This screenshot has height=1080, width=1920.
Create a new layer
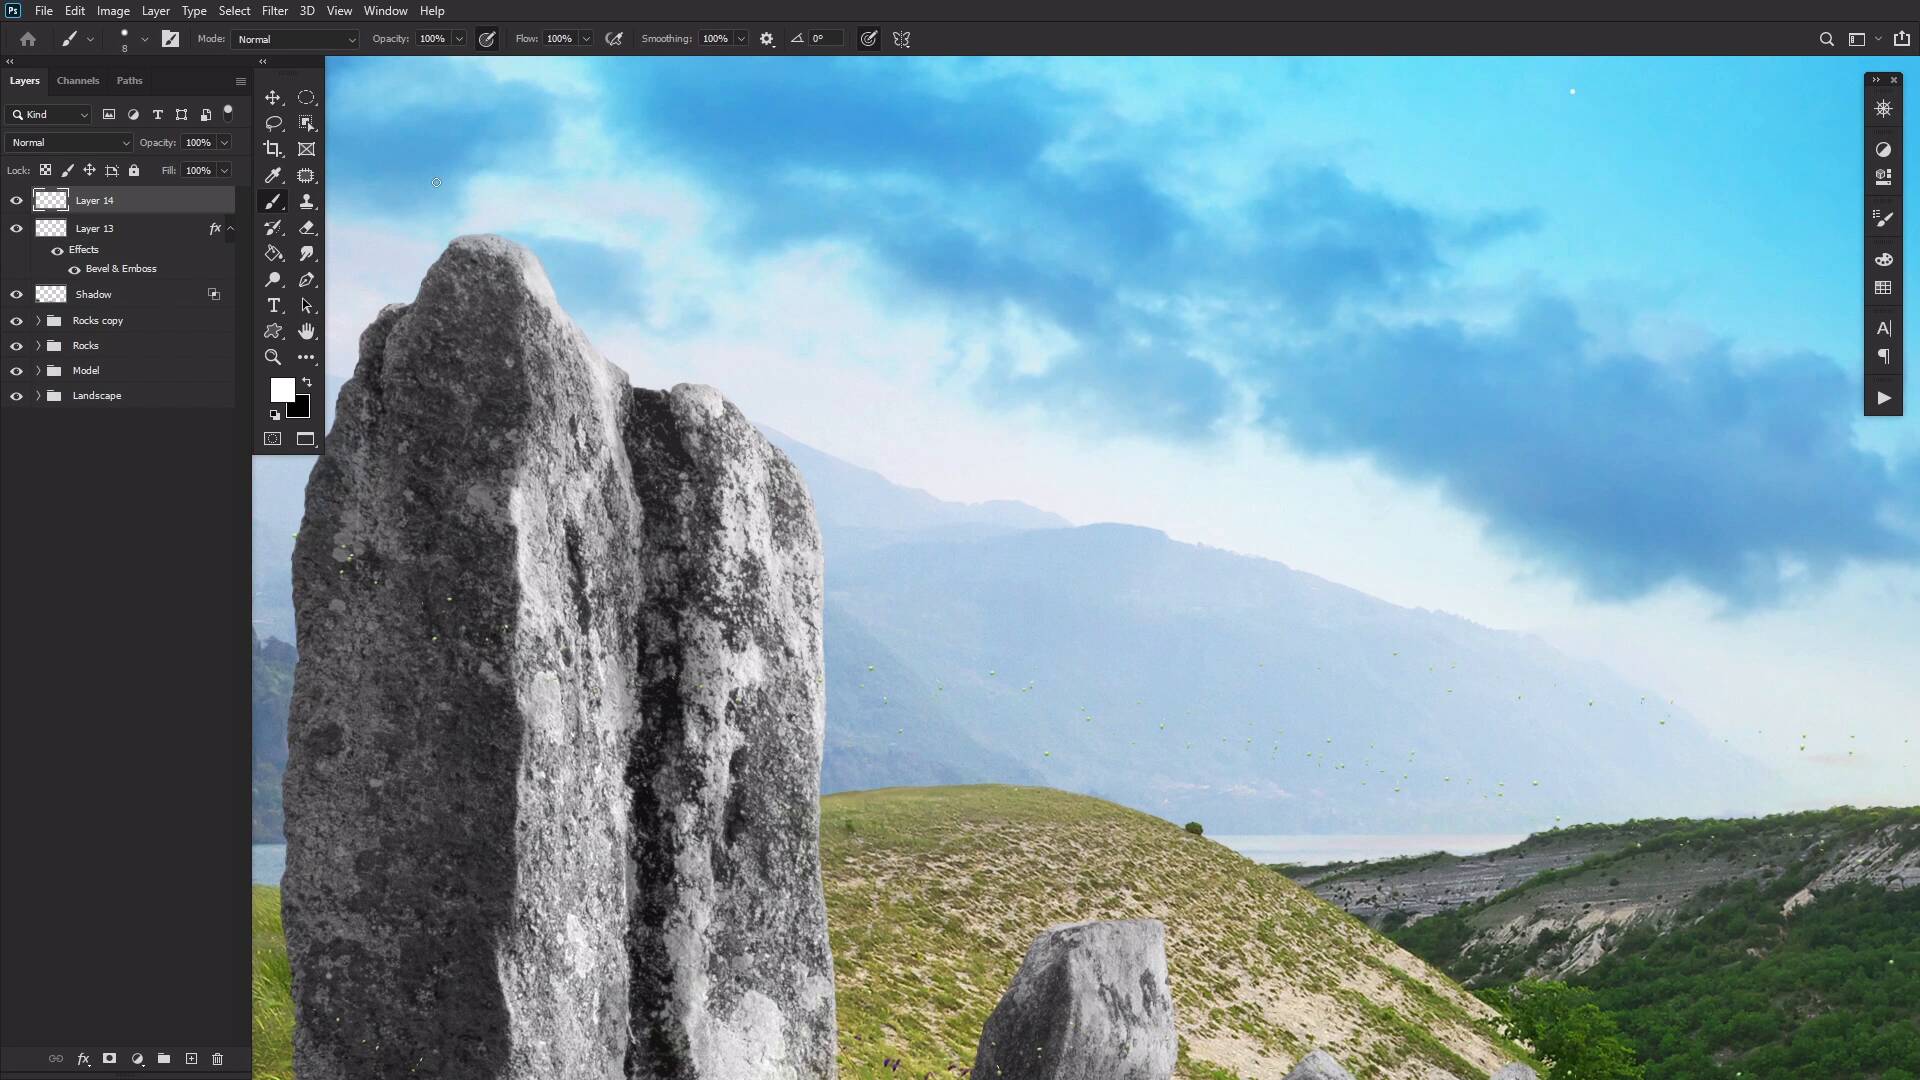(x=190, y=1058)
